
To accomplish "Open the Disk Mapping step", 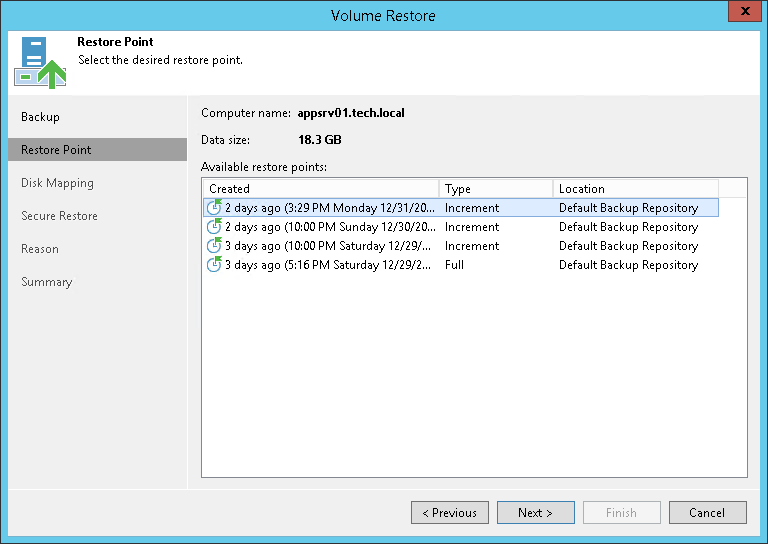I will (x=57, y=183).
